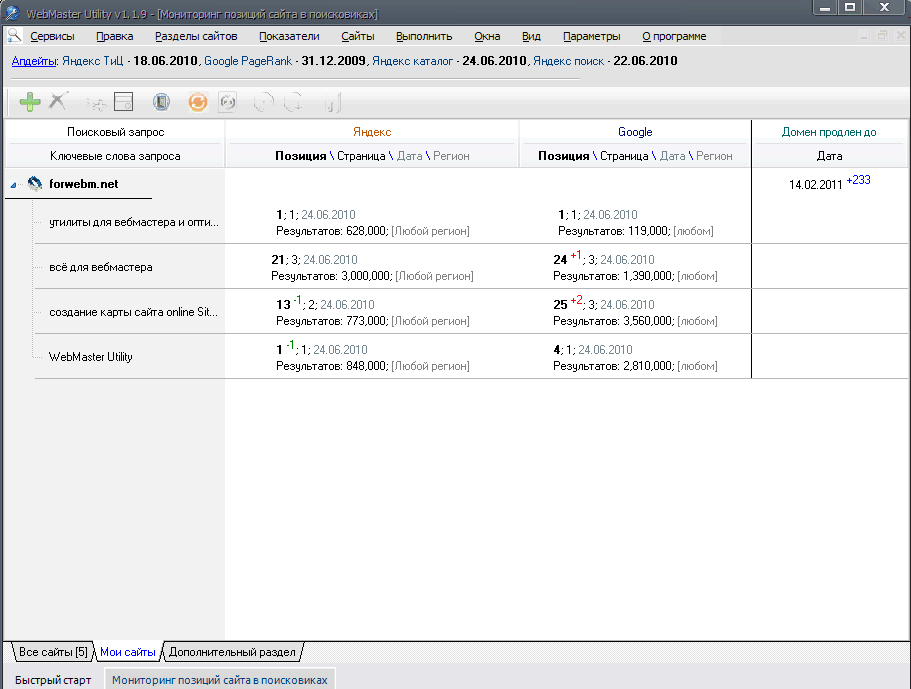Click the window panel icon in toolbar
This screenshot has width=911, height=689.
124,101
